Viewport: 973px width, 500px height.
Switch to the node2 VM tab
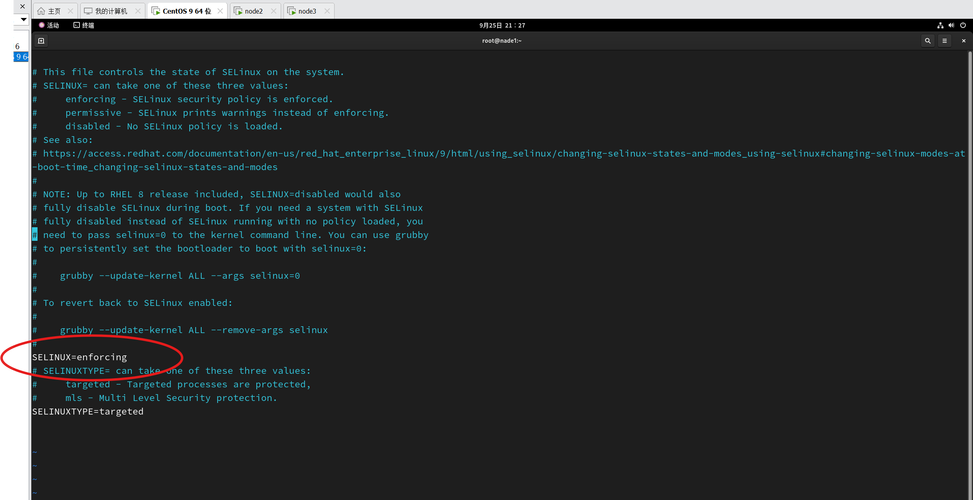coord(248,11)
